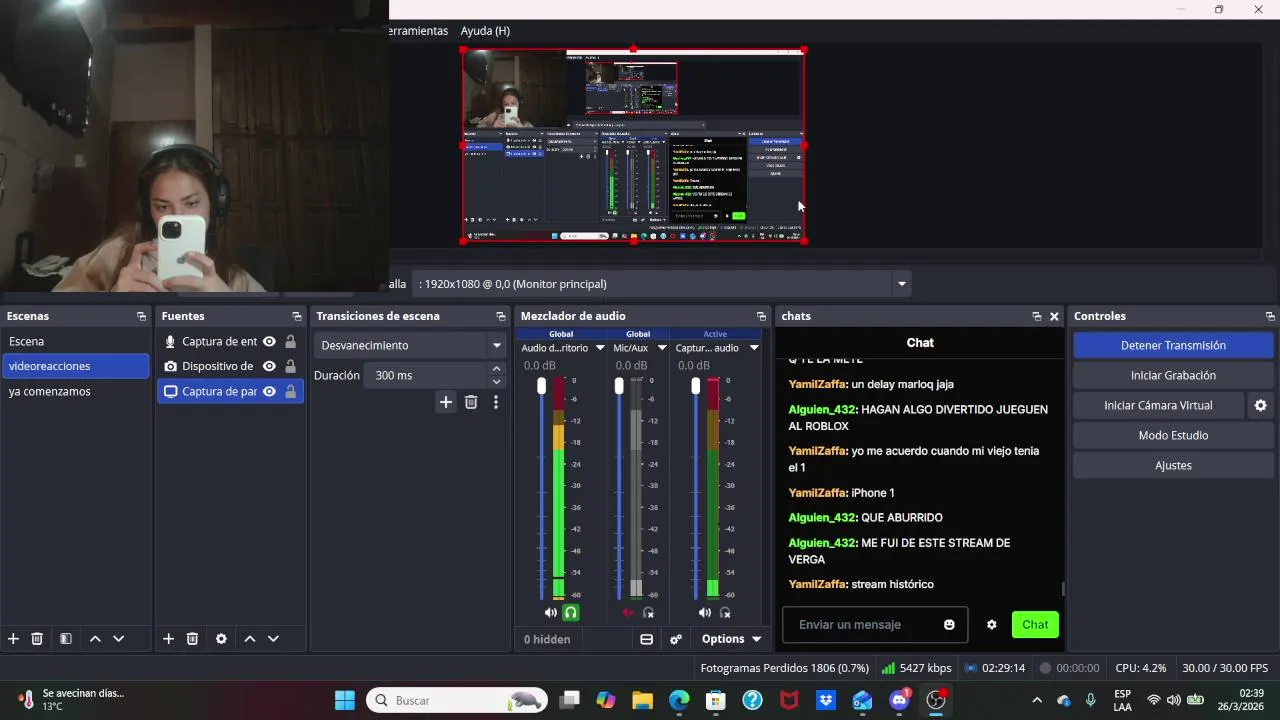Viewport: 1280px width, 720px height.
Task: Delete selected scene with trash icon in Escenas
Action: point(37,639)
